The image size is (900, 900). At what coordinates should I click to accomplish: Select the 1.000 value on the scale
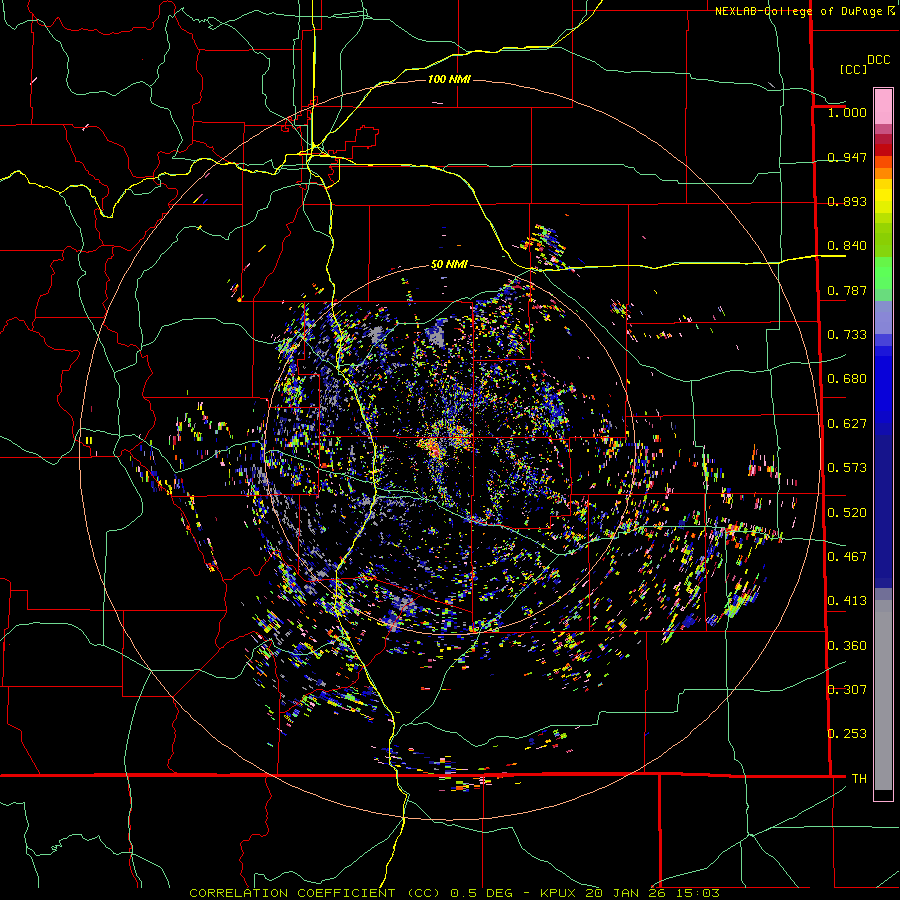click(x=847, y=112)
